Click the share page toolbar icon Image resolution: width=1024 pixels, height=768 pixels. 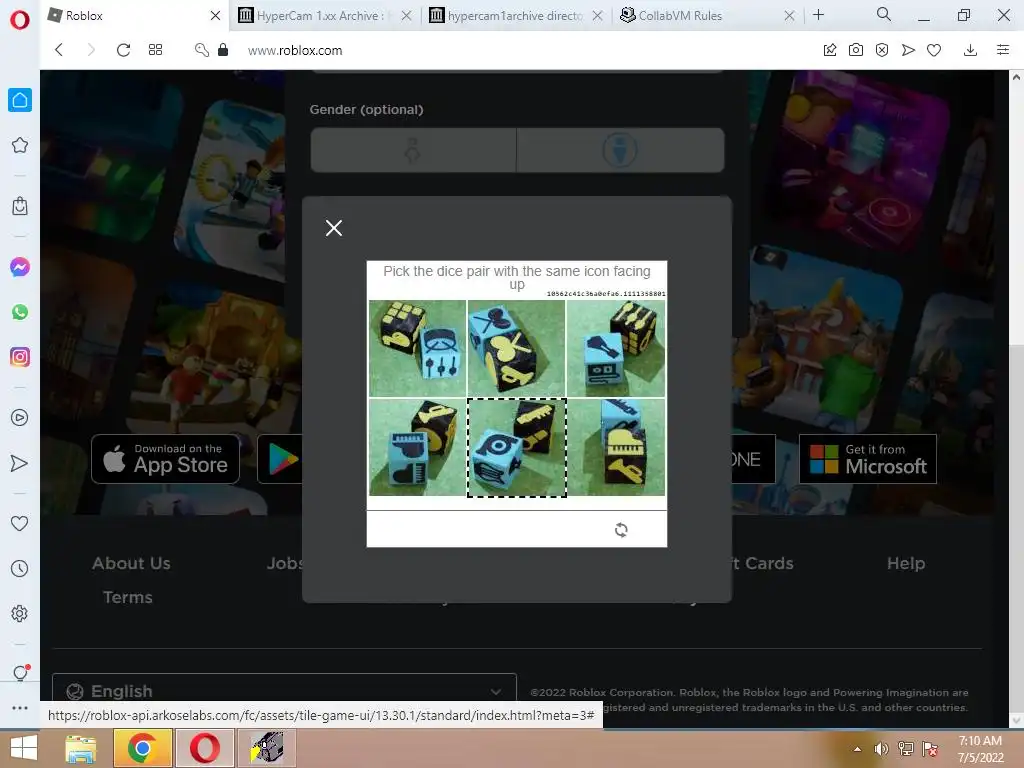click(830, 50)
